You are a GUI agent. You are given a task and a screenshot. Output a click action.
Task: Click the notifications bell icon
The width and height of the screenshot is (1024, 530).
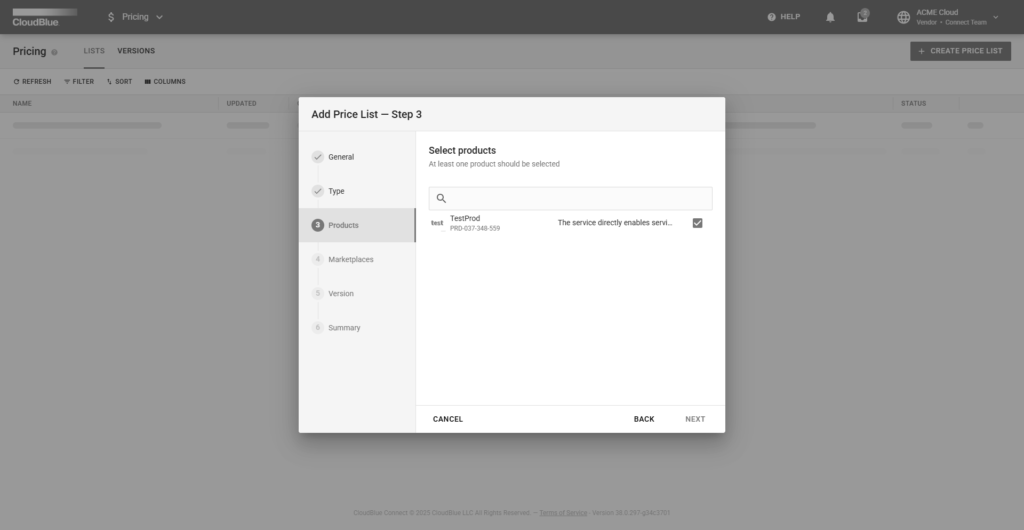830,17
